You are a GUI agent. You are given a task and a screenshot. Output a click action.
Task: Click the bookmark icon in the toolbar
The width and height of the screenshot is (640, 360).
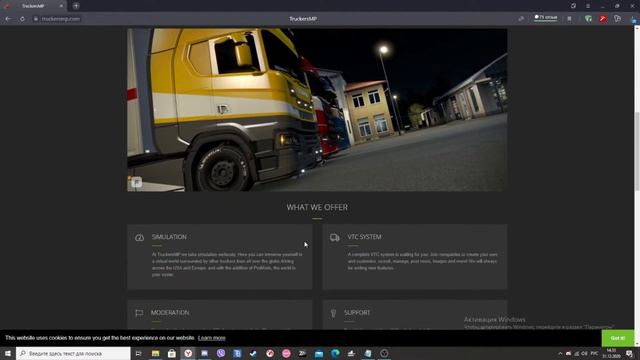pyautogui.click(x=569, y=19)
